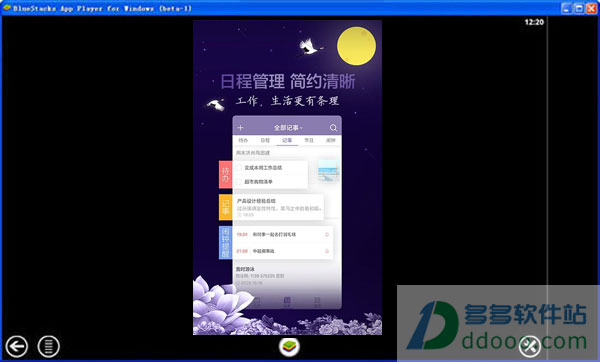Click the 工作、生活更有条理 subtitle
Screen dimensions: 600x362
tap(287, 101)
